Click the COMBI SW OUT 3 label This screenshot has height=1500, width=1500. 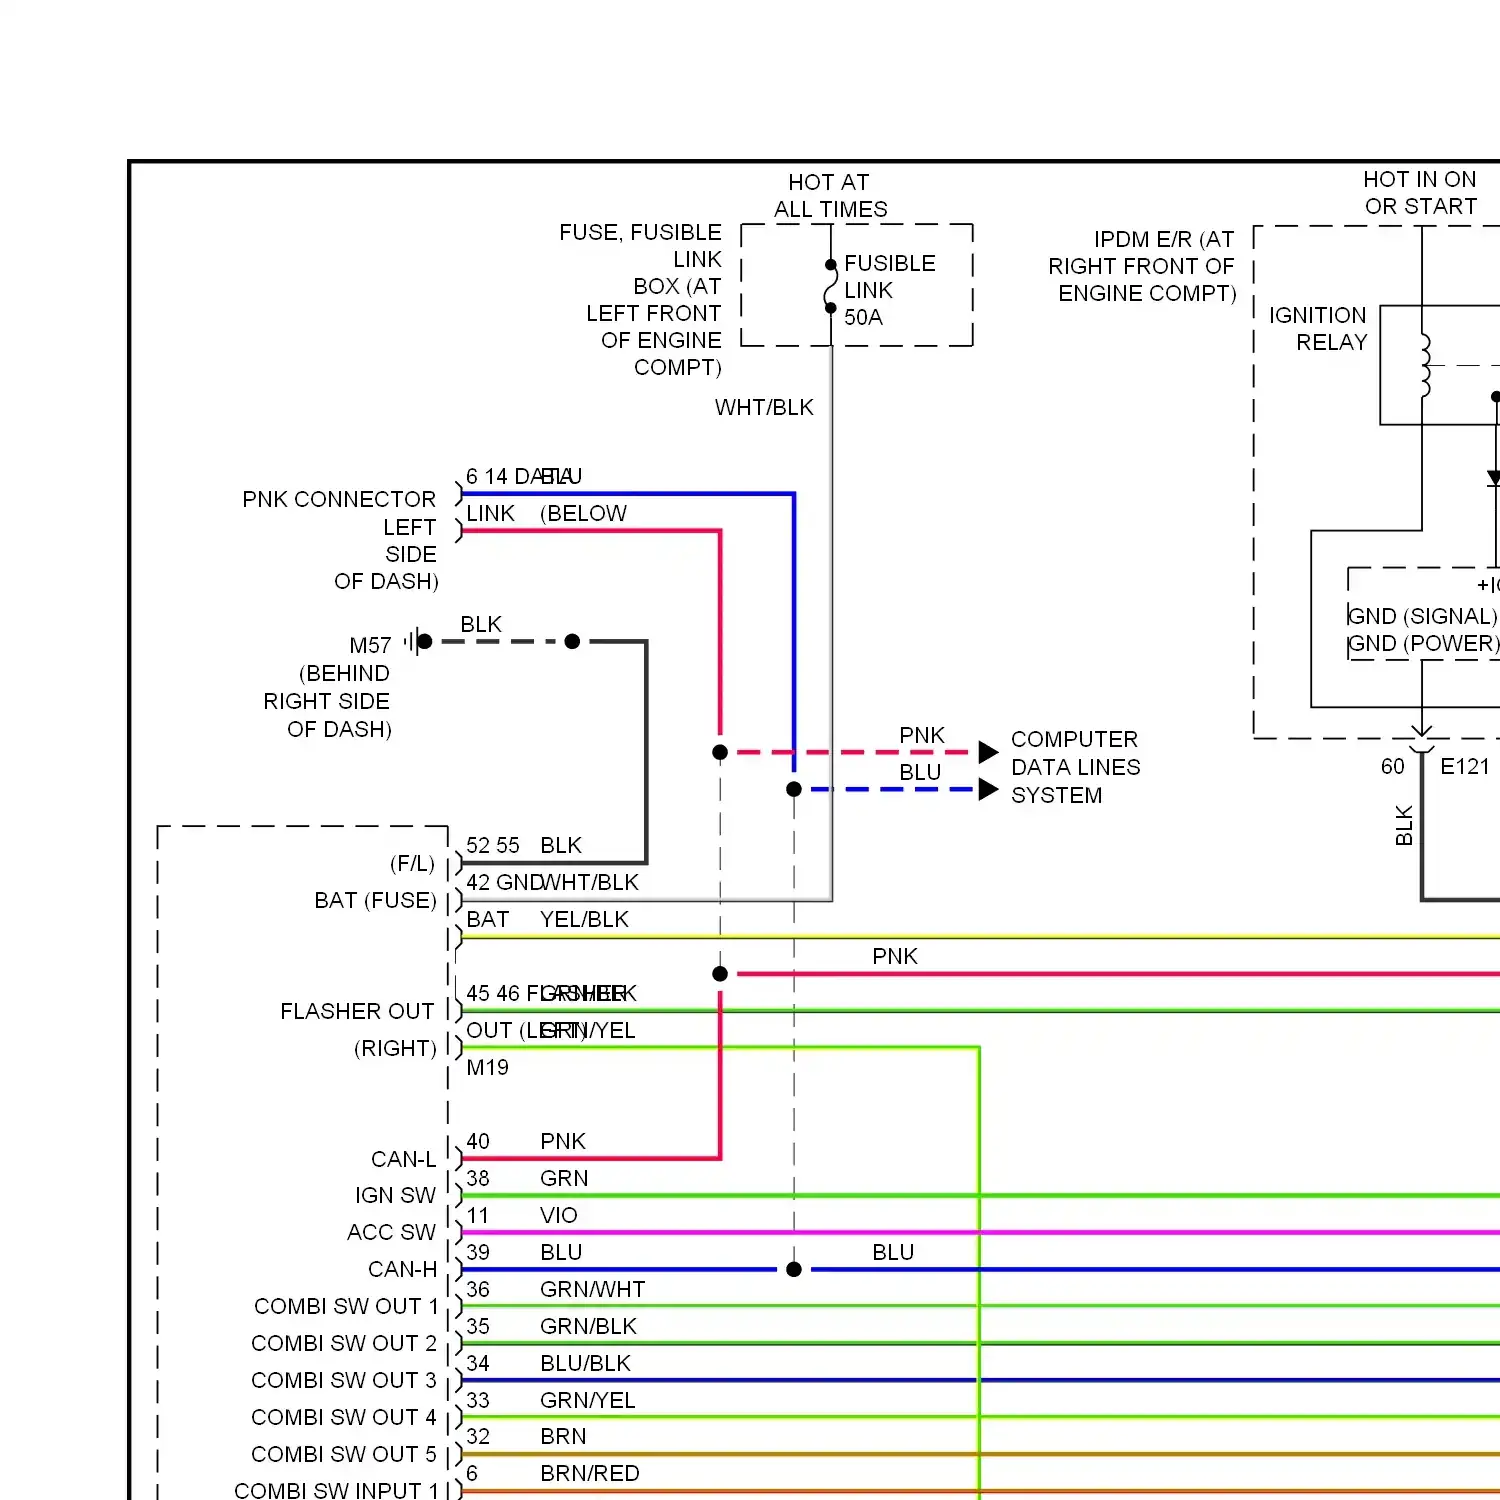344,1380
